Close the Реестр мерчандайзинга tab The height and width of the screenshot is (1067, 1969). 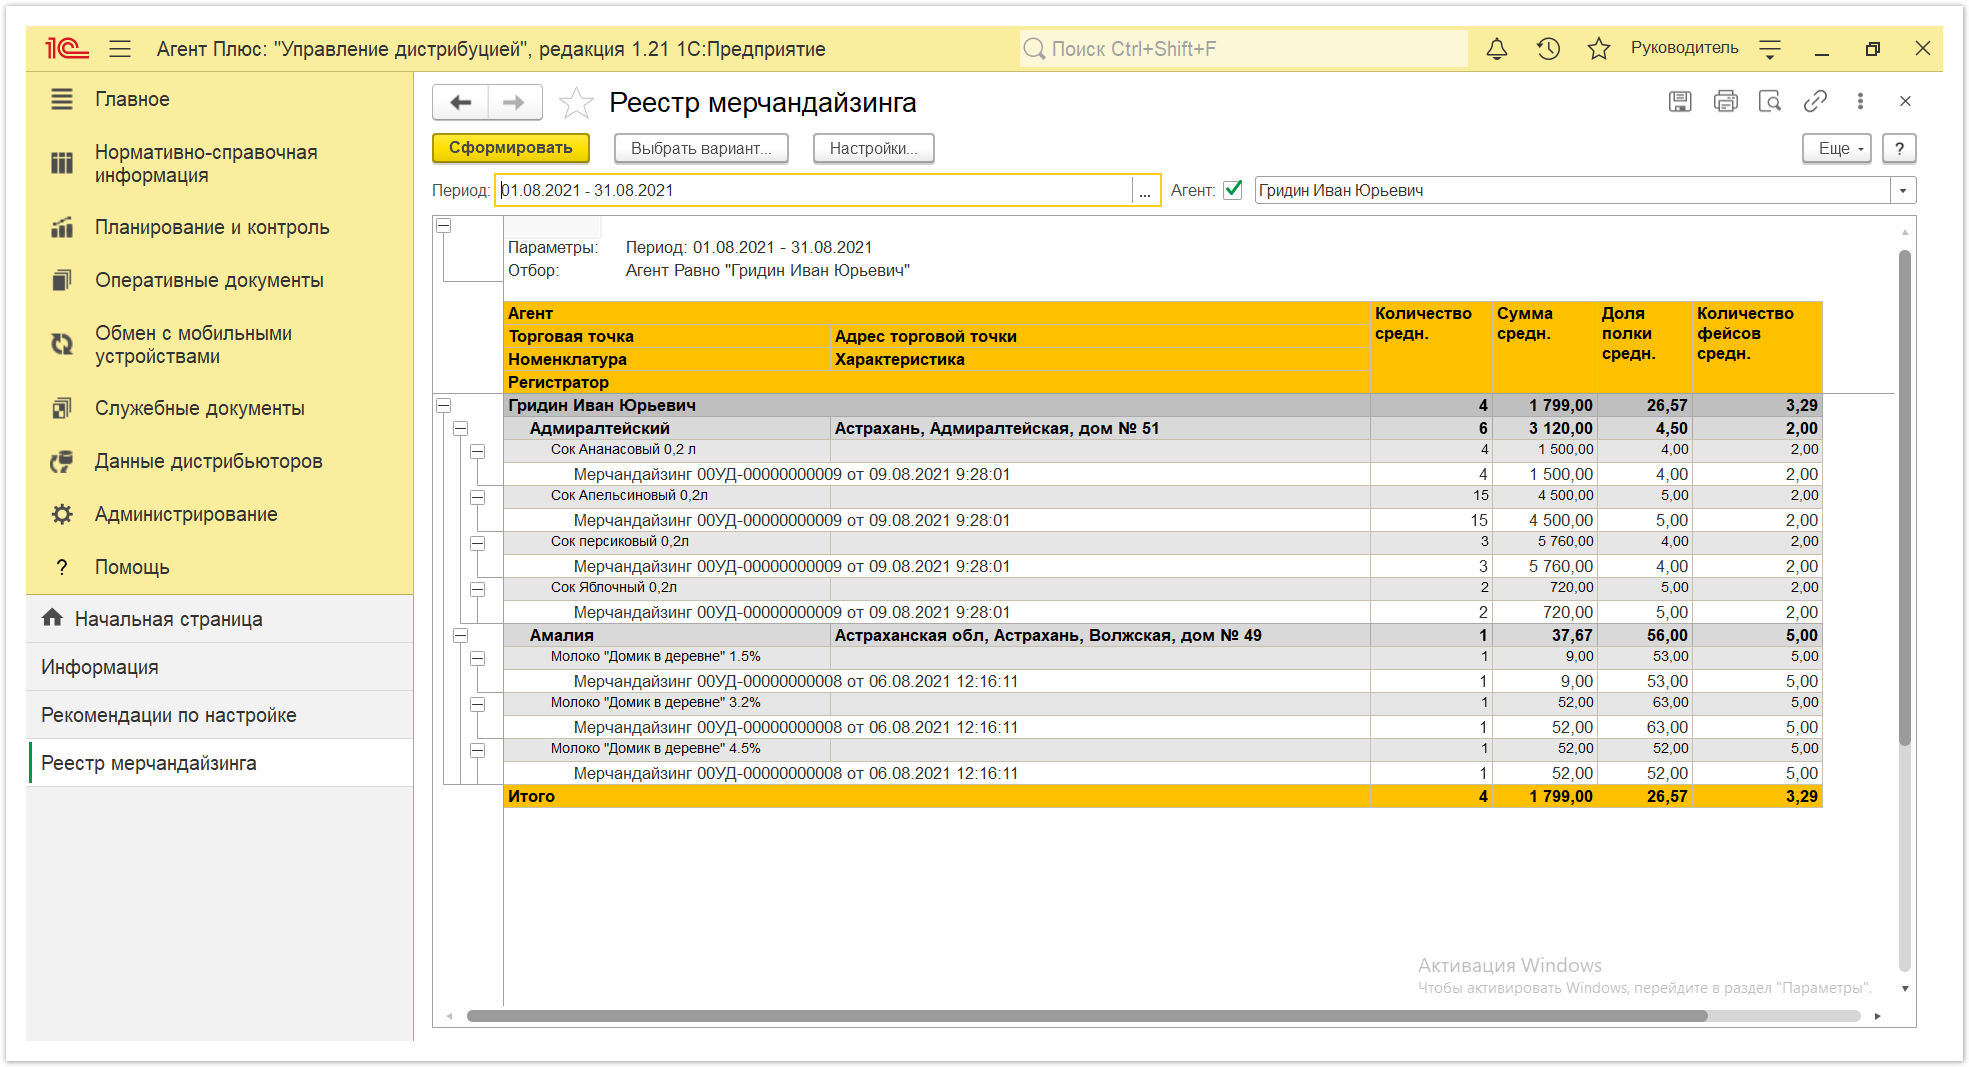(1905, 101)
